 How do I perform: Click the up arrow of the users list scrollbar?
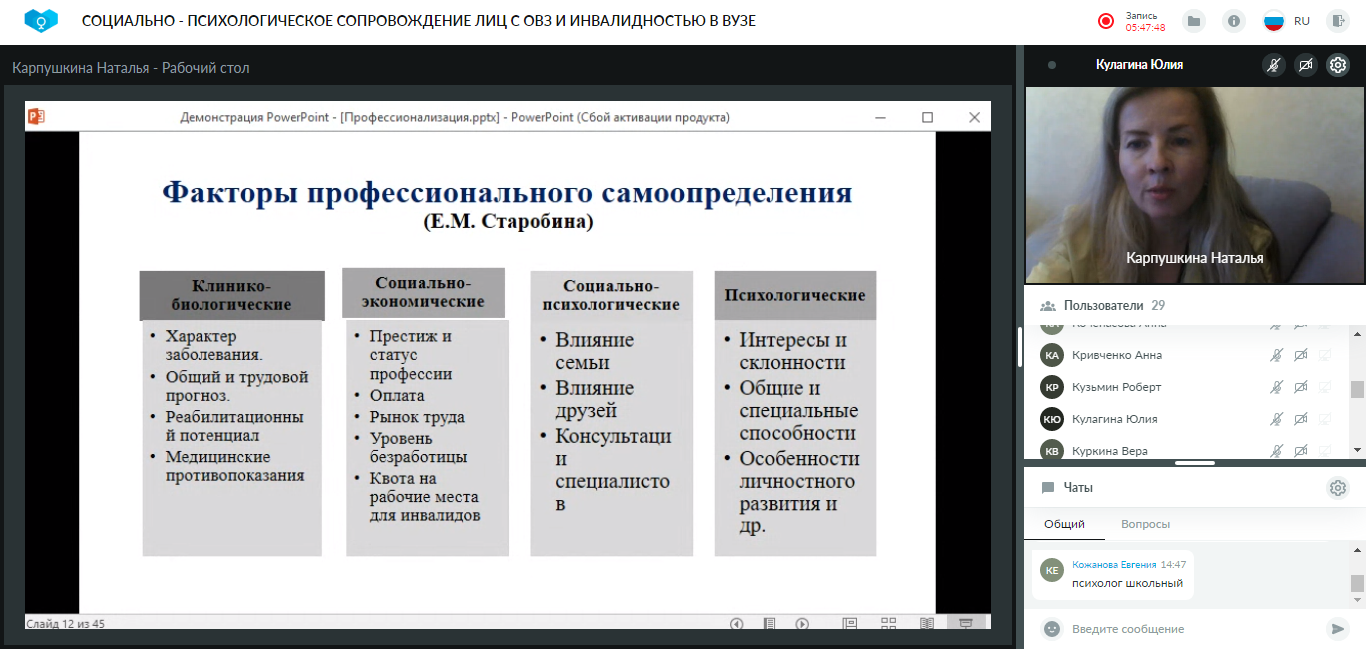pyautogui.click(x=1357, y=334)
